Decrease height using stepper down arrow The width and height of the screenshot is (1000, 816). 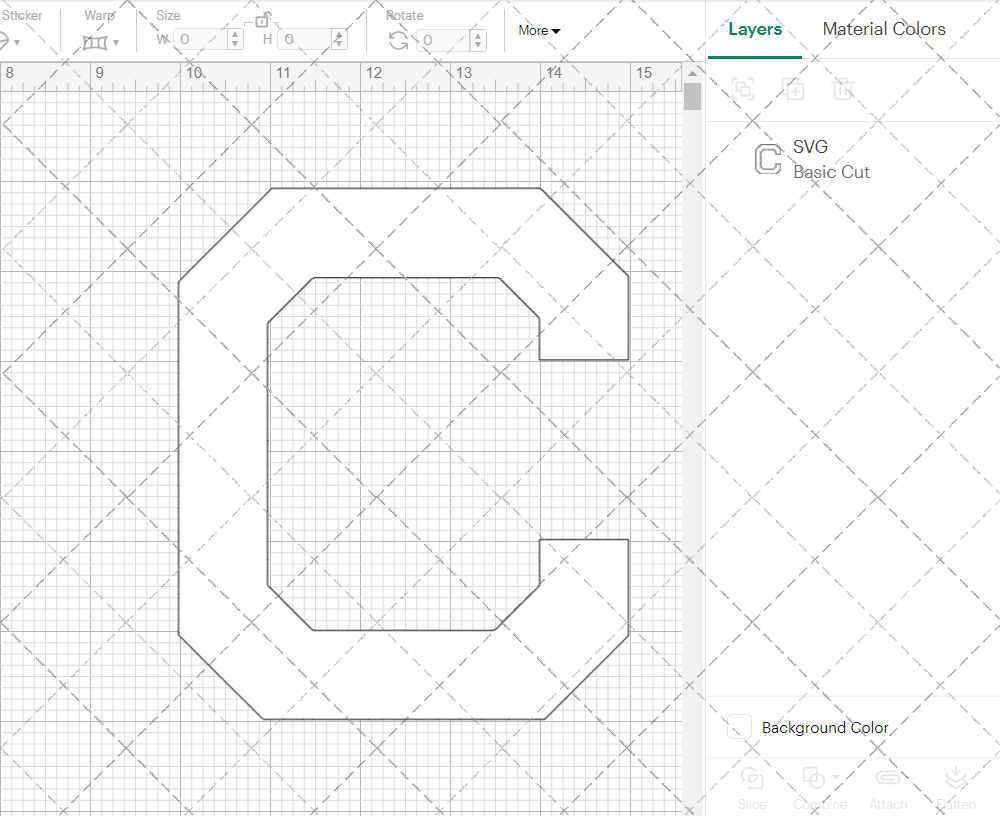[x=339, y=45]
